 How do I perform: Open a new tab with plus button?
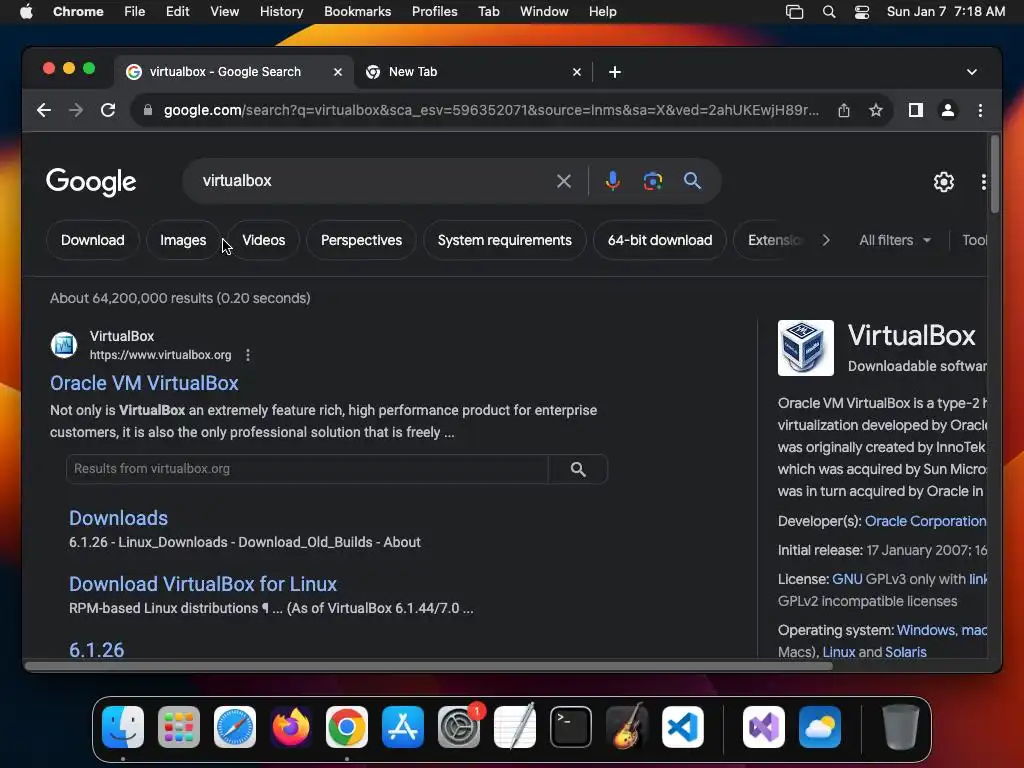(x=615, y=72)
